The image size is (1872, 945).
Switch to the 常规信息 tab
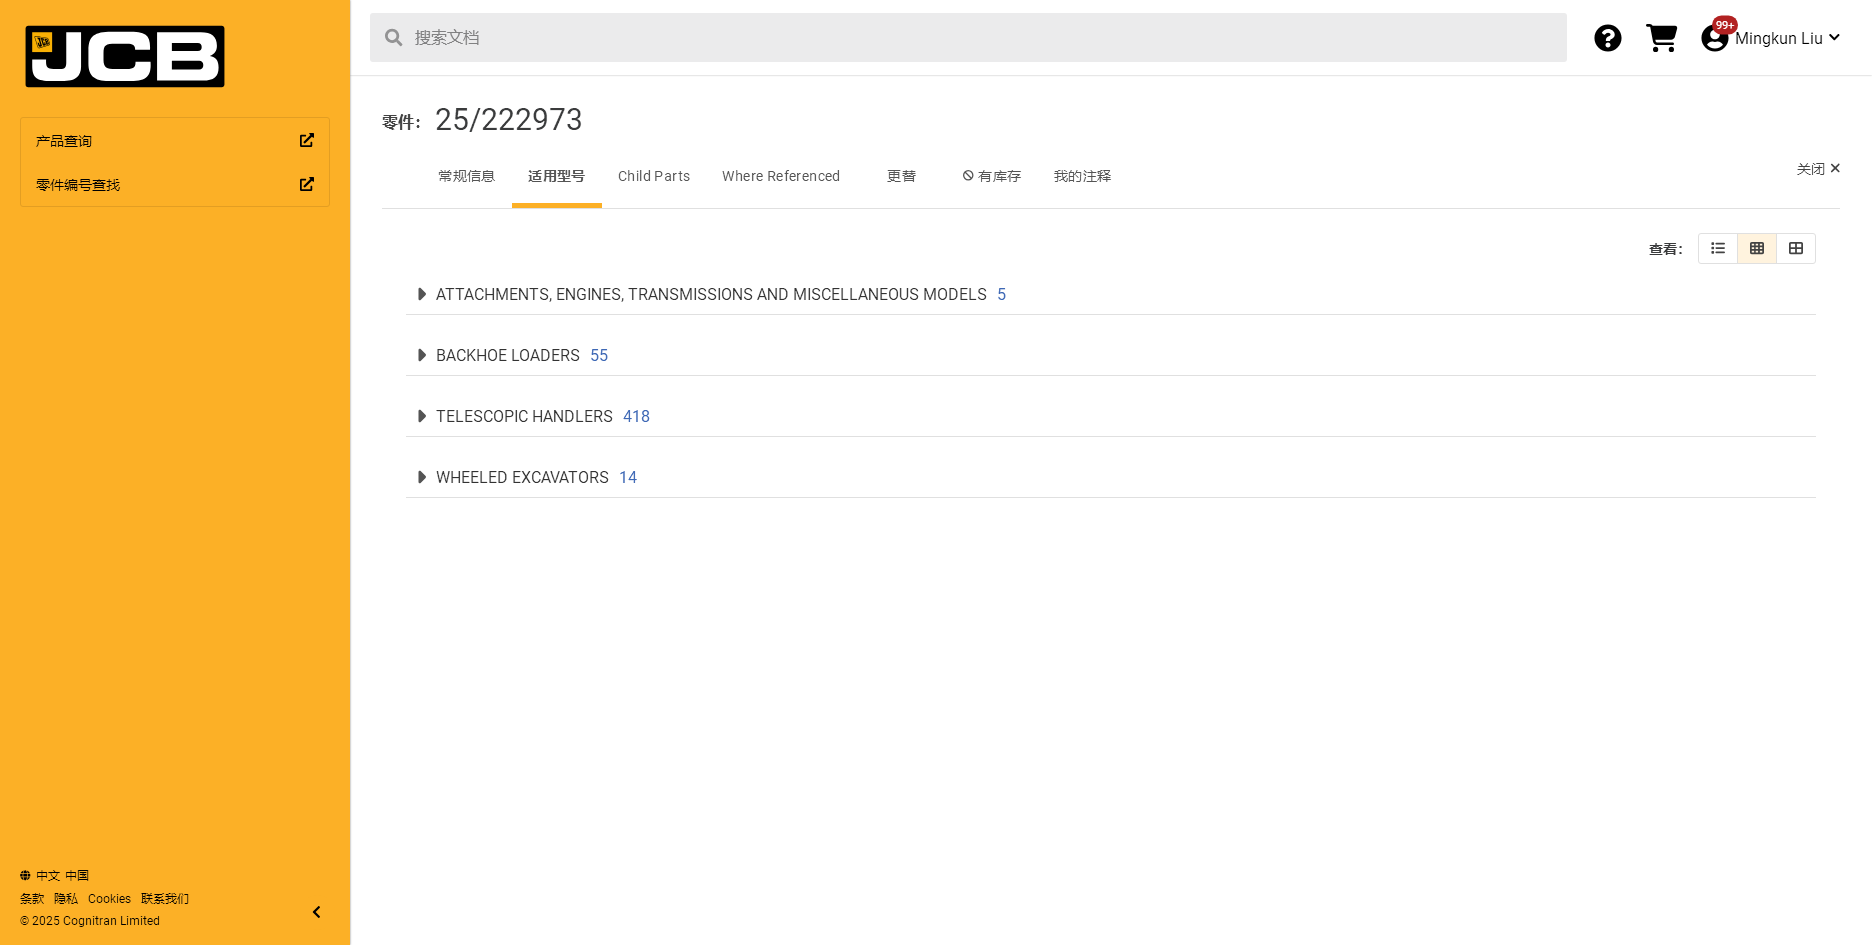(466, 176)
